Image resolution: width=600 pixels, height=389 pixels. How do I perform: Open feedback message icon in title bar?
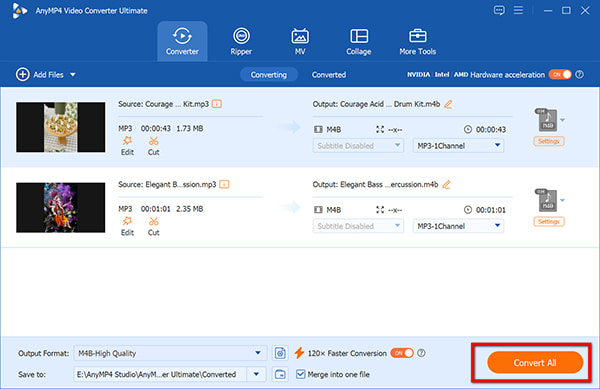click(499, 10)
